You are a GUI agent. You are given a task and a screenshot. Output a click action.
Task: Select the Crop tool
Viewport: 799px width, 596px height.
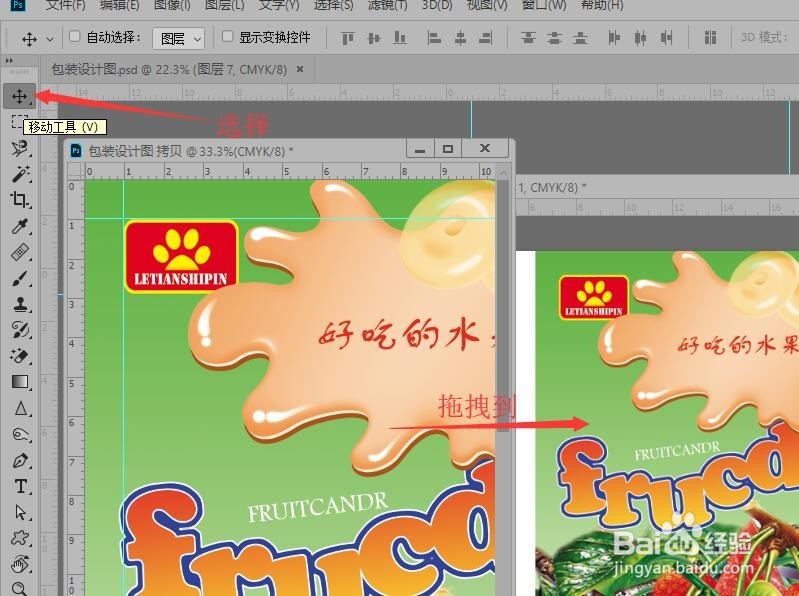(x=20, y=200)
